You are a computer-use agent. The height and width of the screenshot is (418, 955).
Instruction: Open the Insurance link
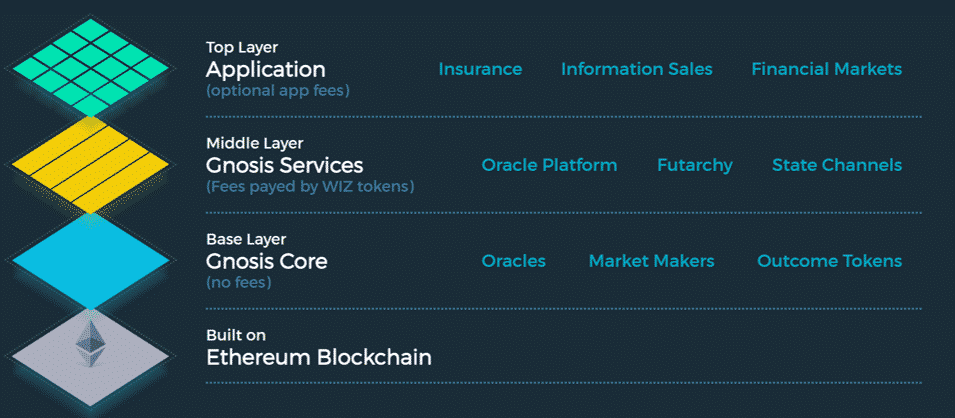click(x=480, y=69)
